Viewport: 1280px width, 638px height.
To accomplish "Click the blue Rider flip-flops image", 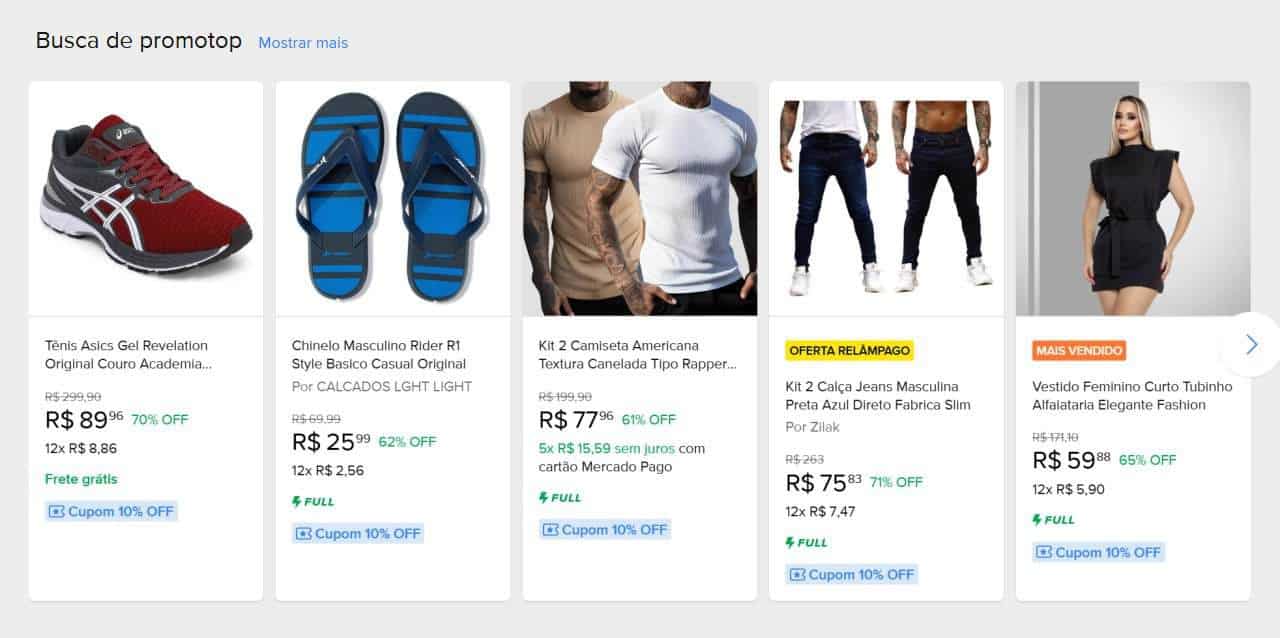I will point(393,198).
